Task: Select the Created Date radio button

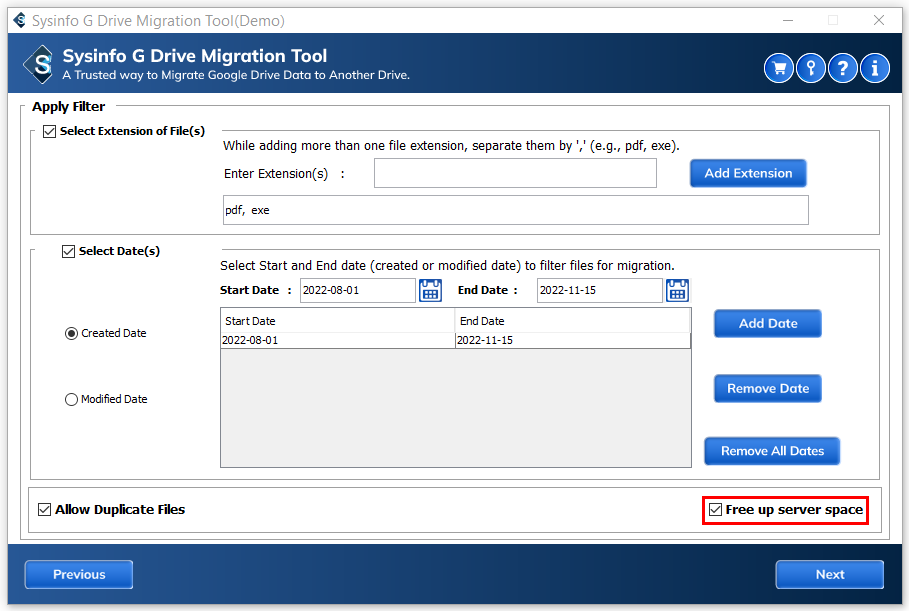Action: (x=71, y=334)
